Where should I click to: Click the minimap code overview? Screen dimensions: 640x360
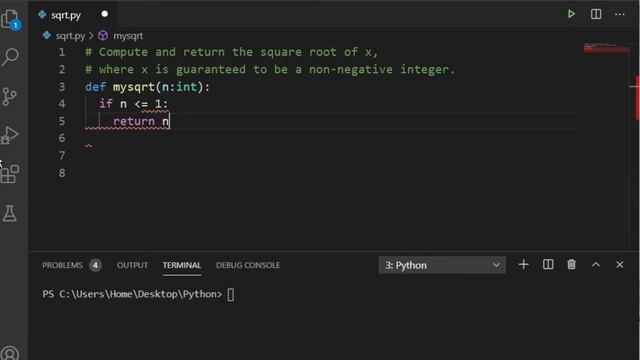pos(606,47)
